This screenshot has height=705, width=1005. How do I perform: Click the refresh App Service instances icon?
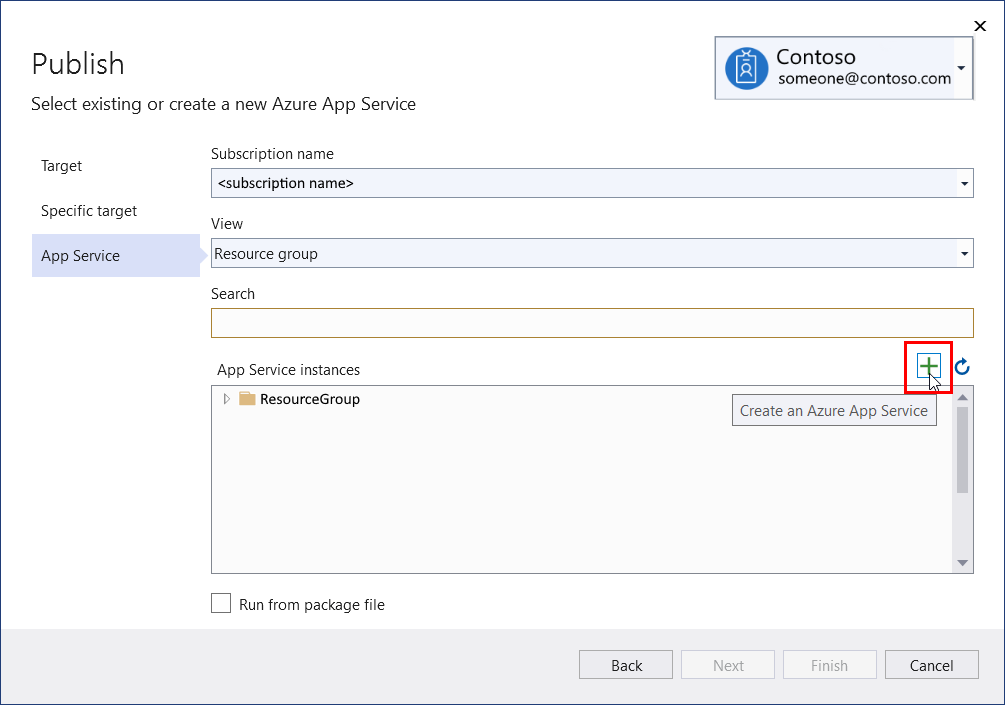962,367
